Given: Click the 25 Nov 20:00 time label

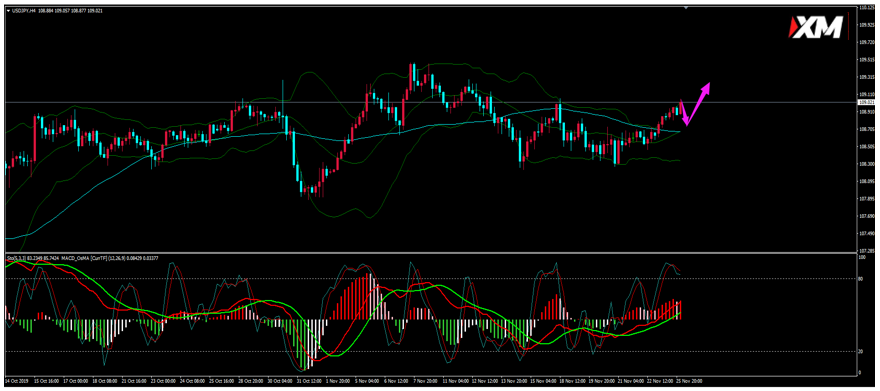Looking at the screenshot, I should coord(688,380).
